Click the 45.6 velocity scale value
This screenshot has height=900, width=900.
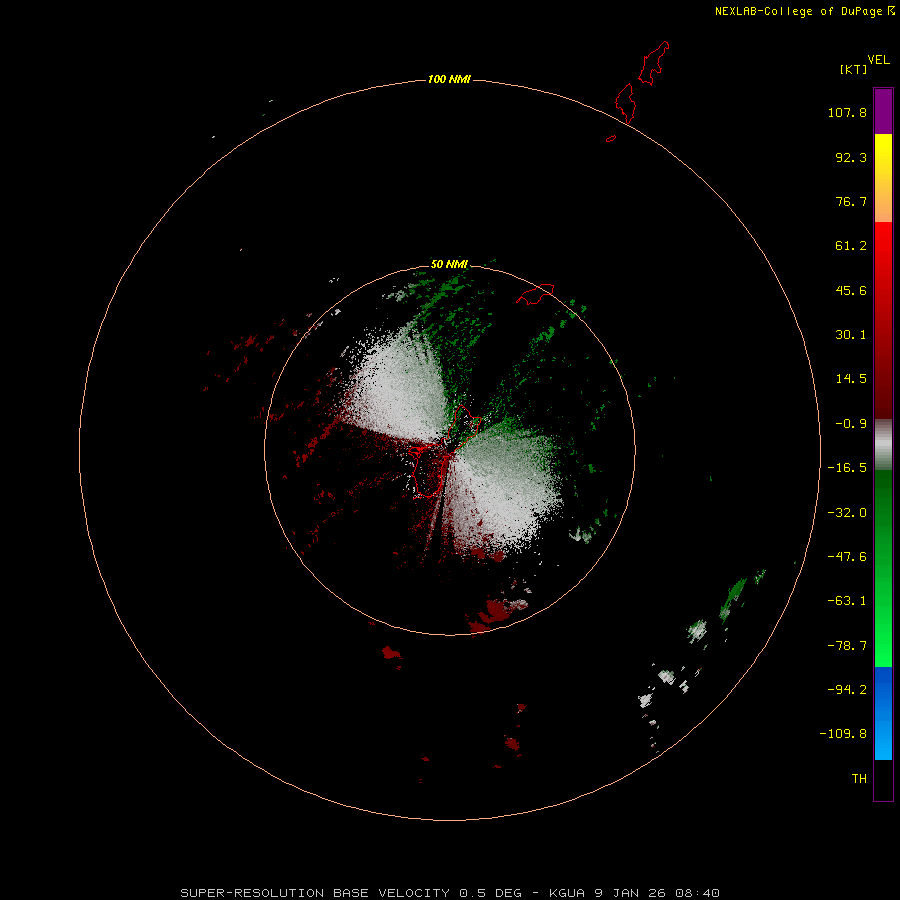point(851,290)
